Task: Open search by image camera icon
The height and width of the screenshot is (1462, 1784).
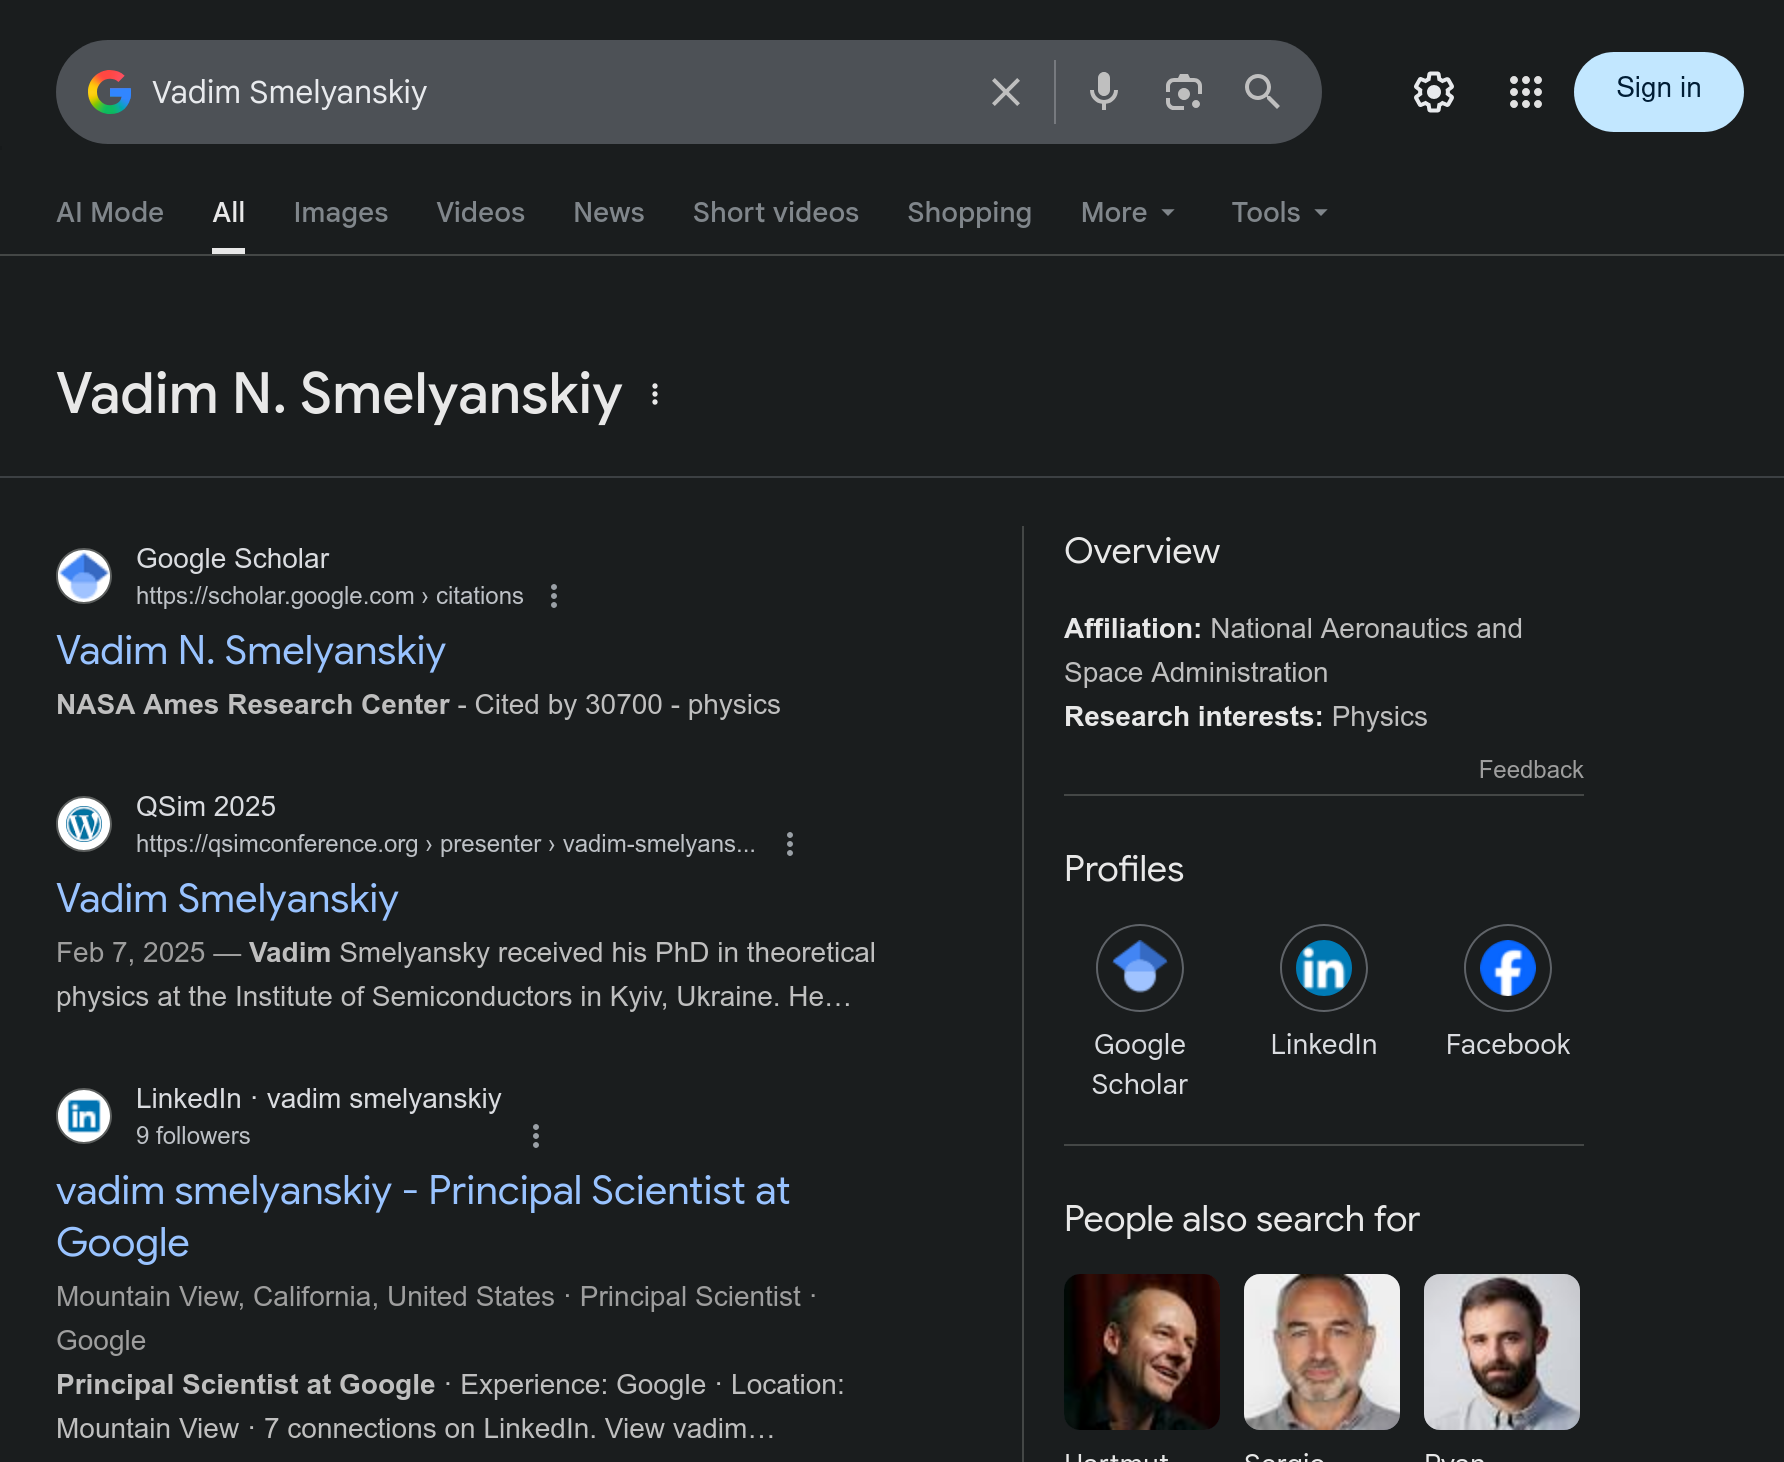Action: click(1183, 92)
